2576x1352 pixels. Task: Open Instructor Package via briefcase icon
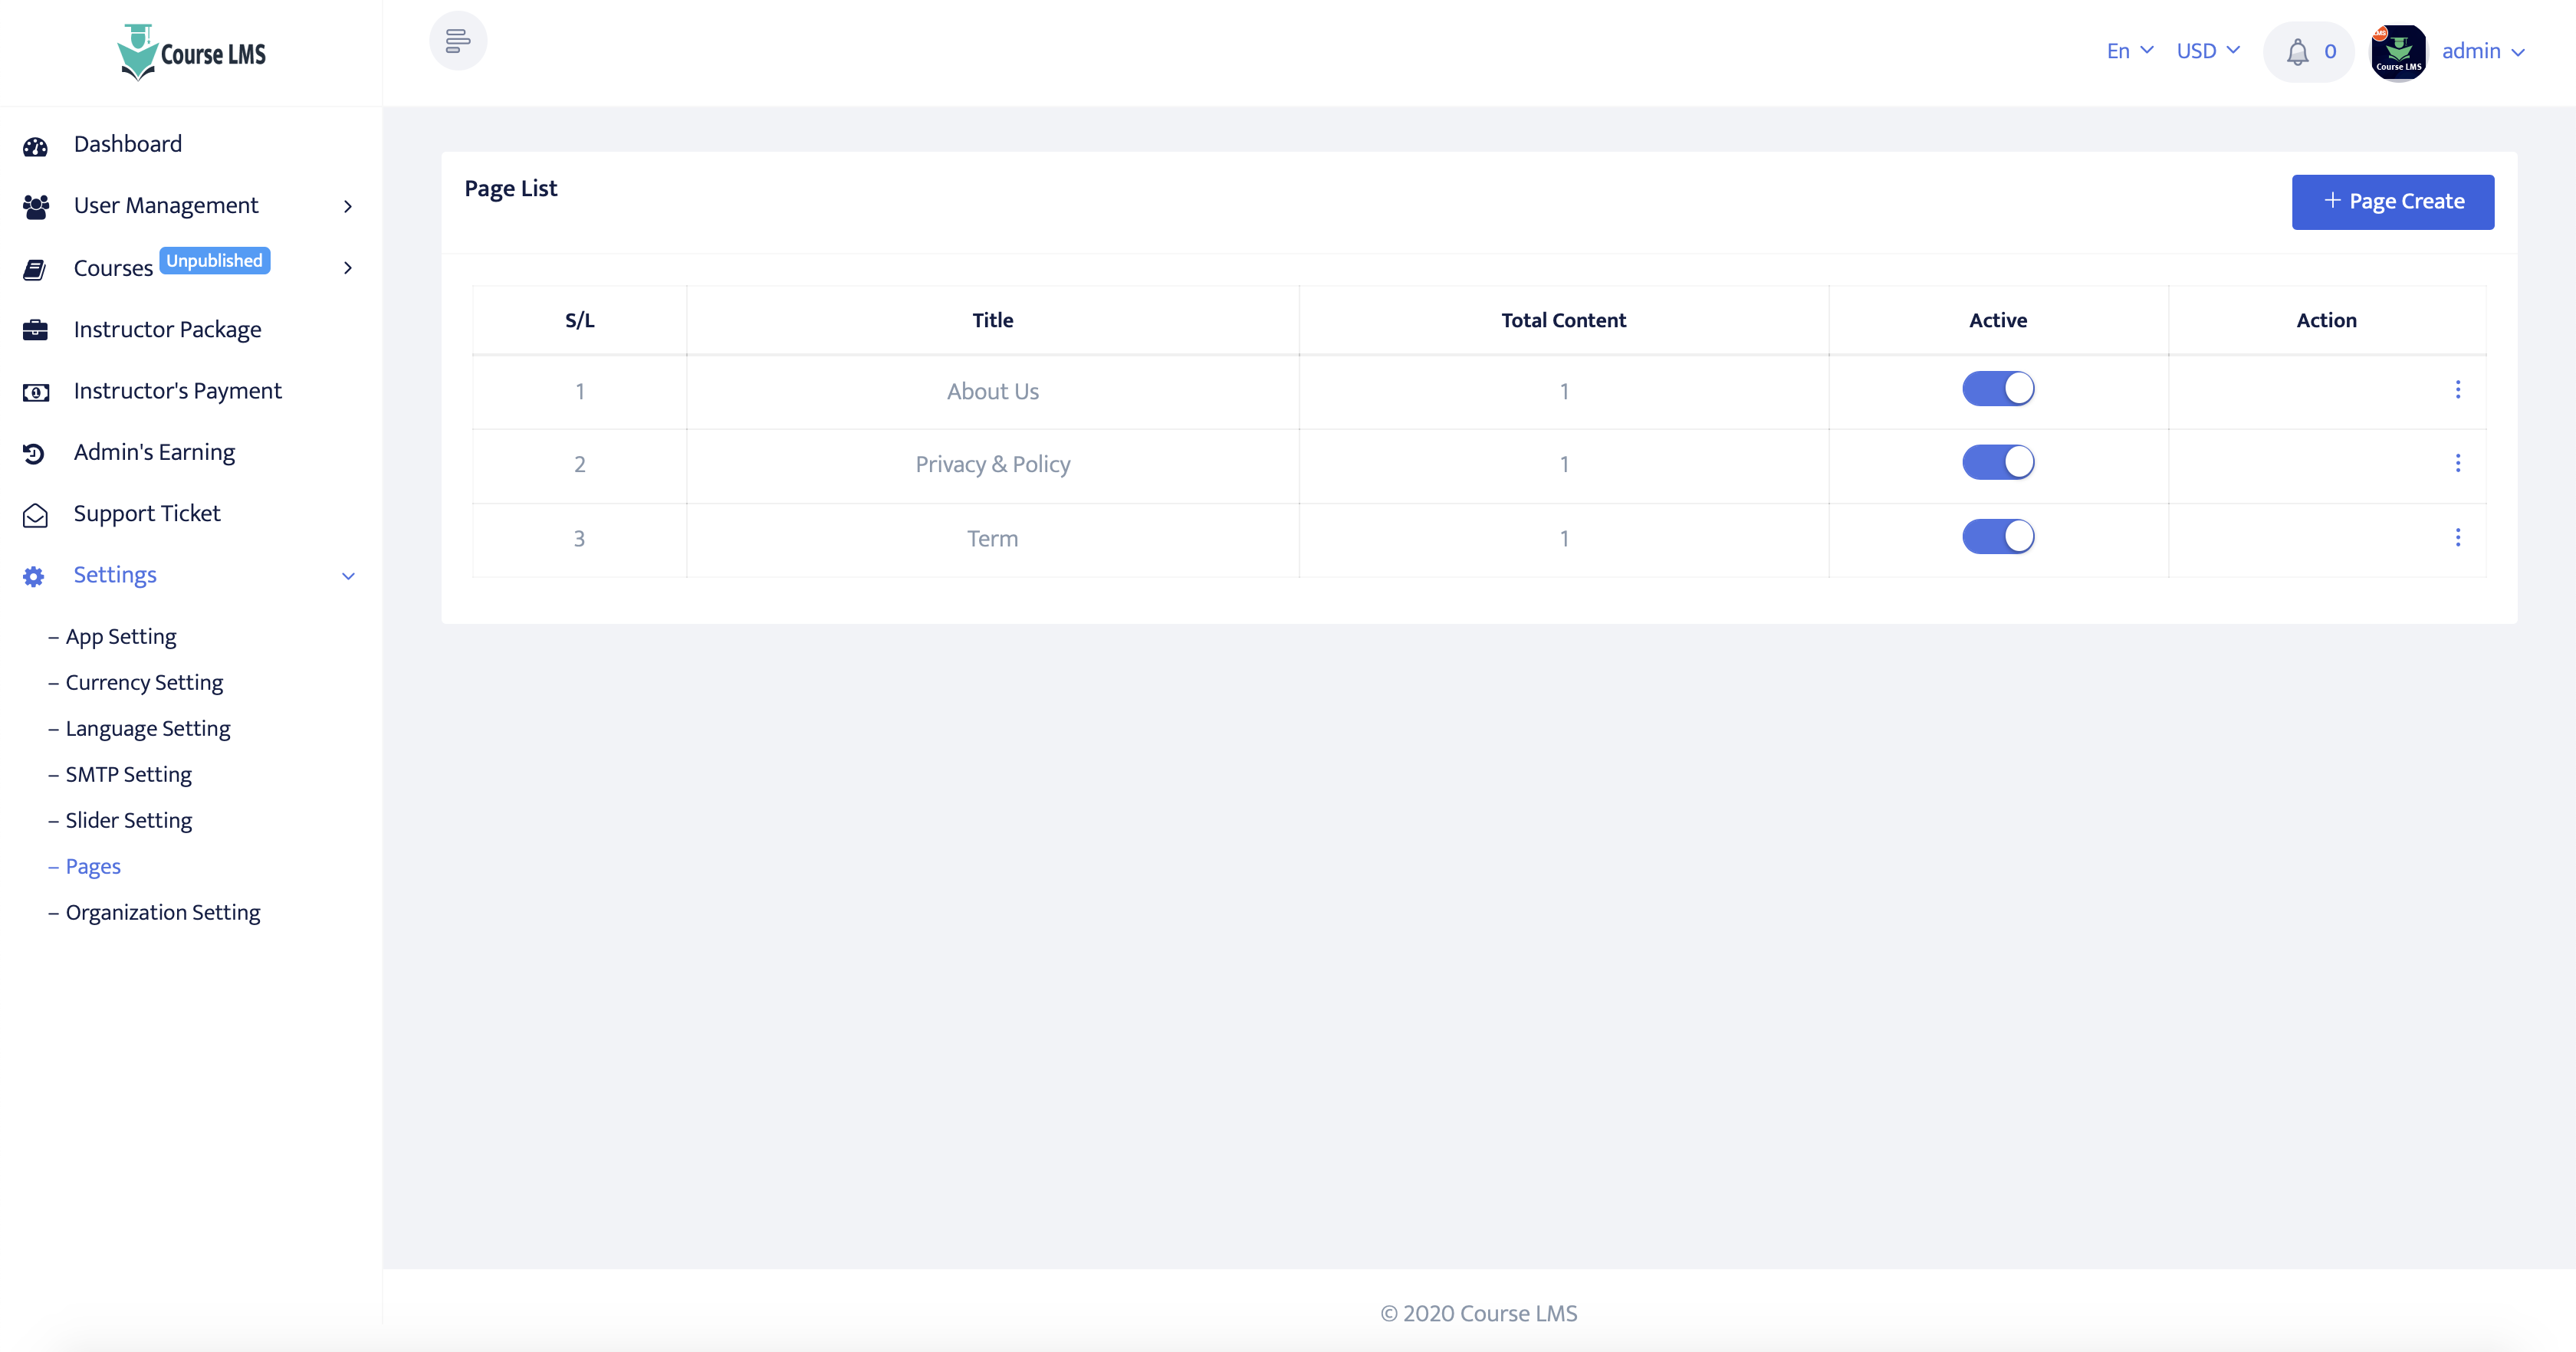36,329
